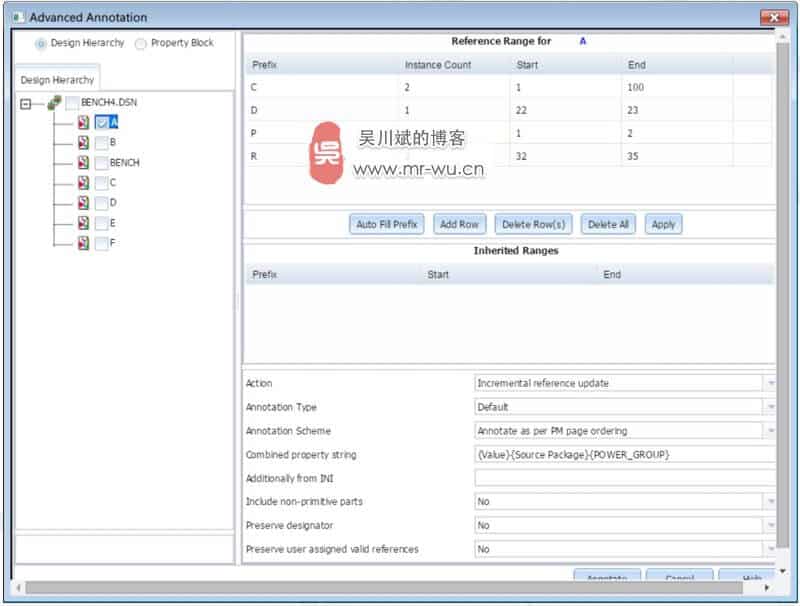The image size is (800, 606).
Task: Switch to the Design Hierarchy tab
Action: point(57,80)
